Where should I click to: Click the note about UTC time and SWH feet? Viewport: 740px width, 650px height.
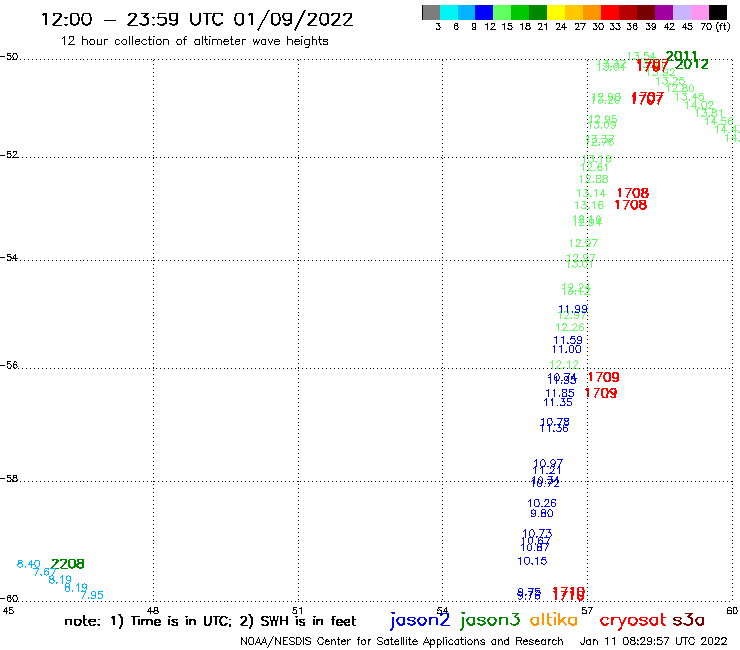(x=210, y=621)
